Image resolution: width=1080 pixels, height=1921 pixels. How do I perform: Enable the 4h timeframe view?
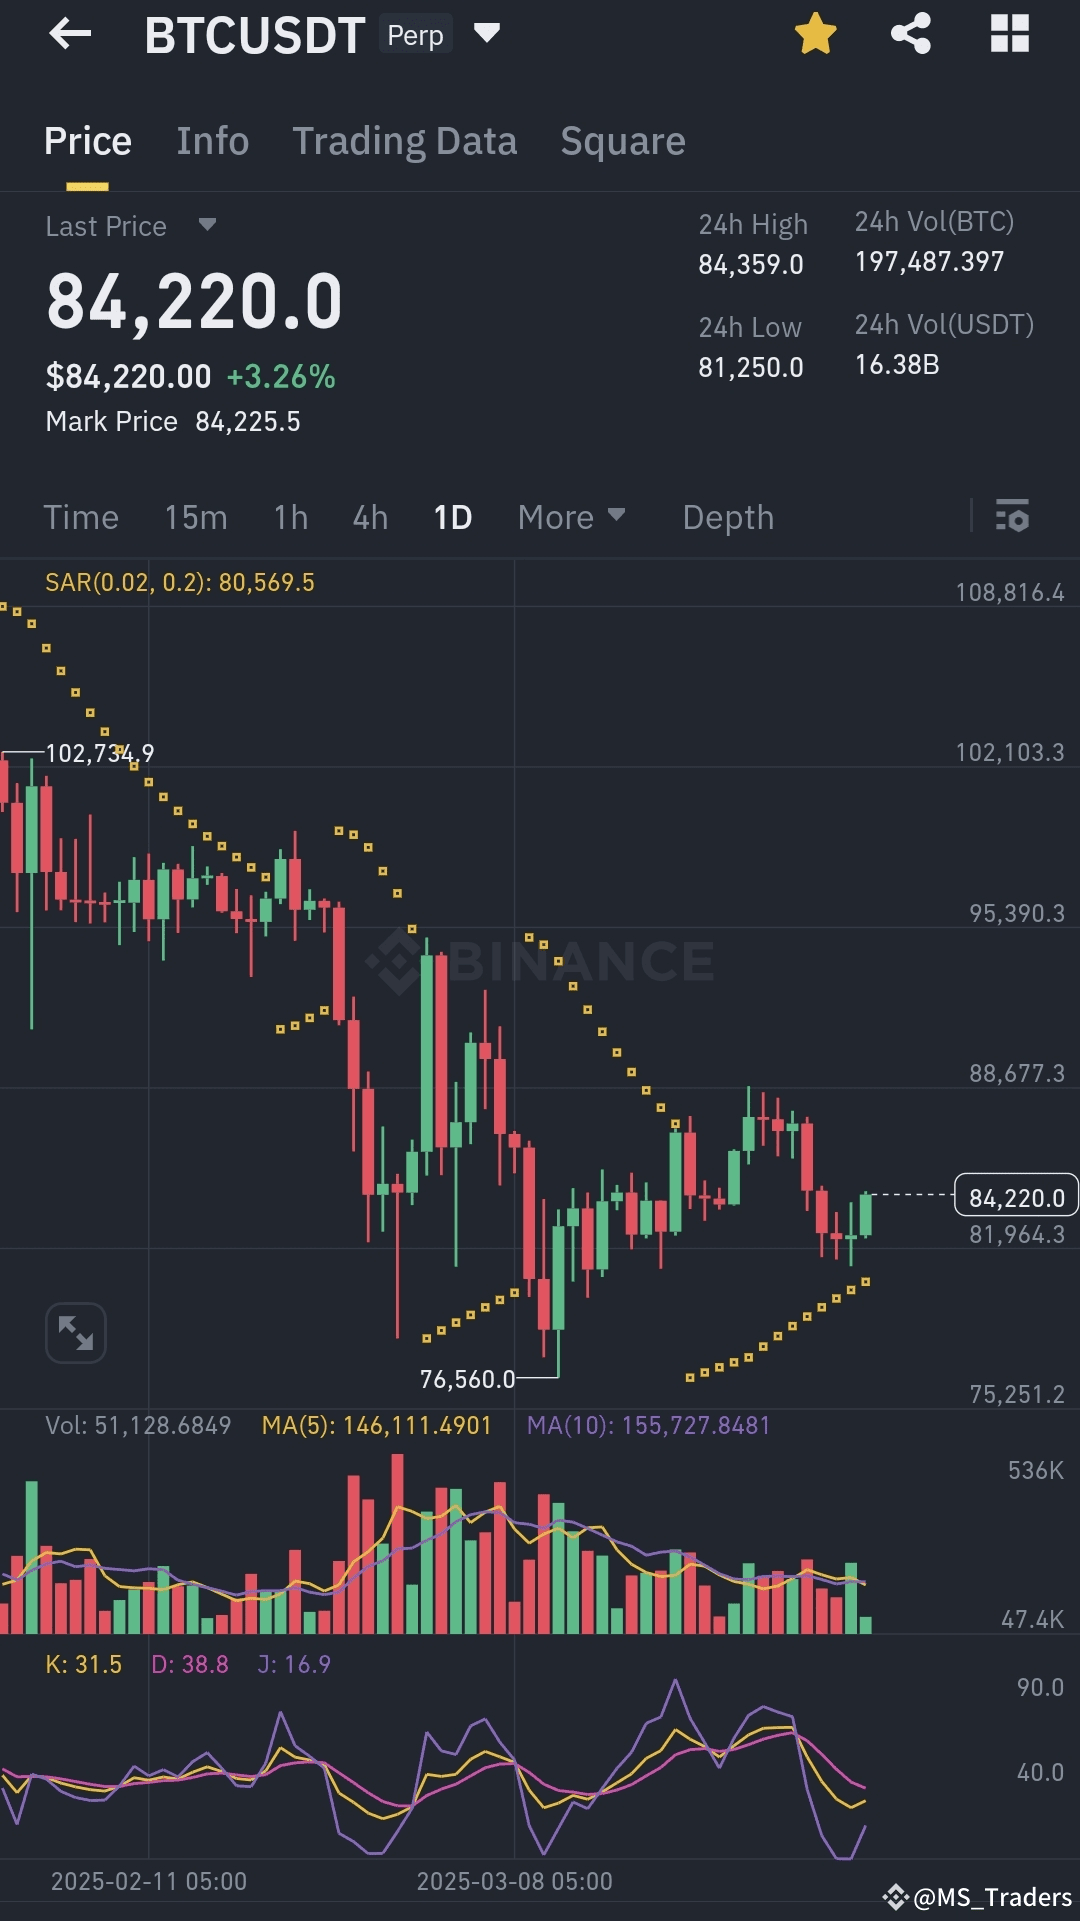tap(369, 517)
